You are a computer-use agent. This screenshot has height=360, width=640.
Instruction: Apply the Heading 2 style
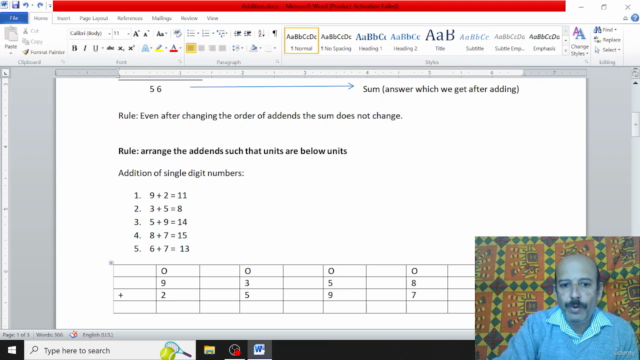coord(405,41)
